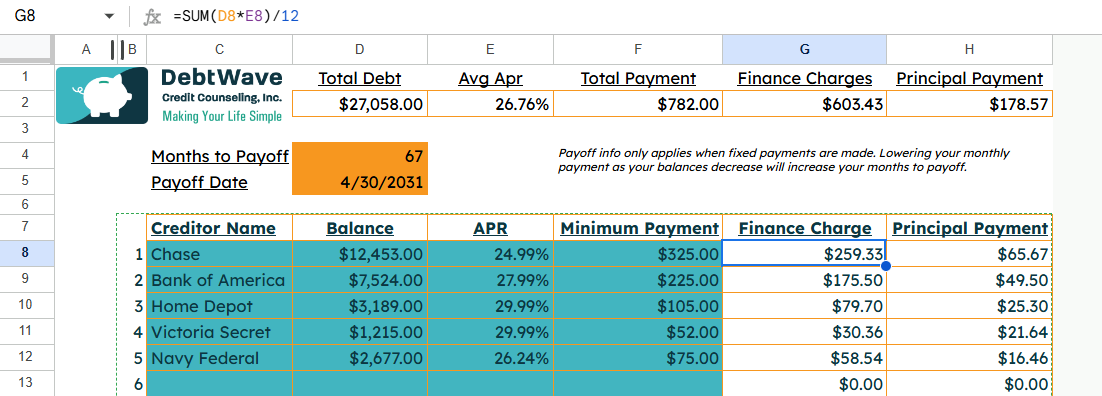
Task: Select column H header
Action: (969, 49)
